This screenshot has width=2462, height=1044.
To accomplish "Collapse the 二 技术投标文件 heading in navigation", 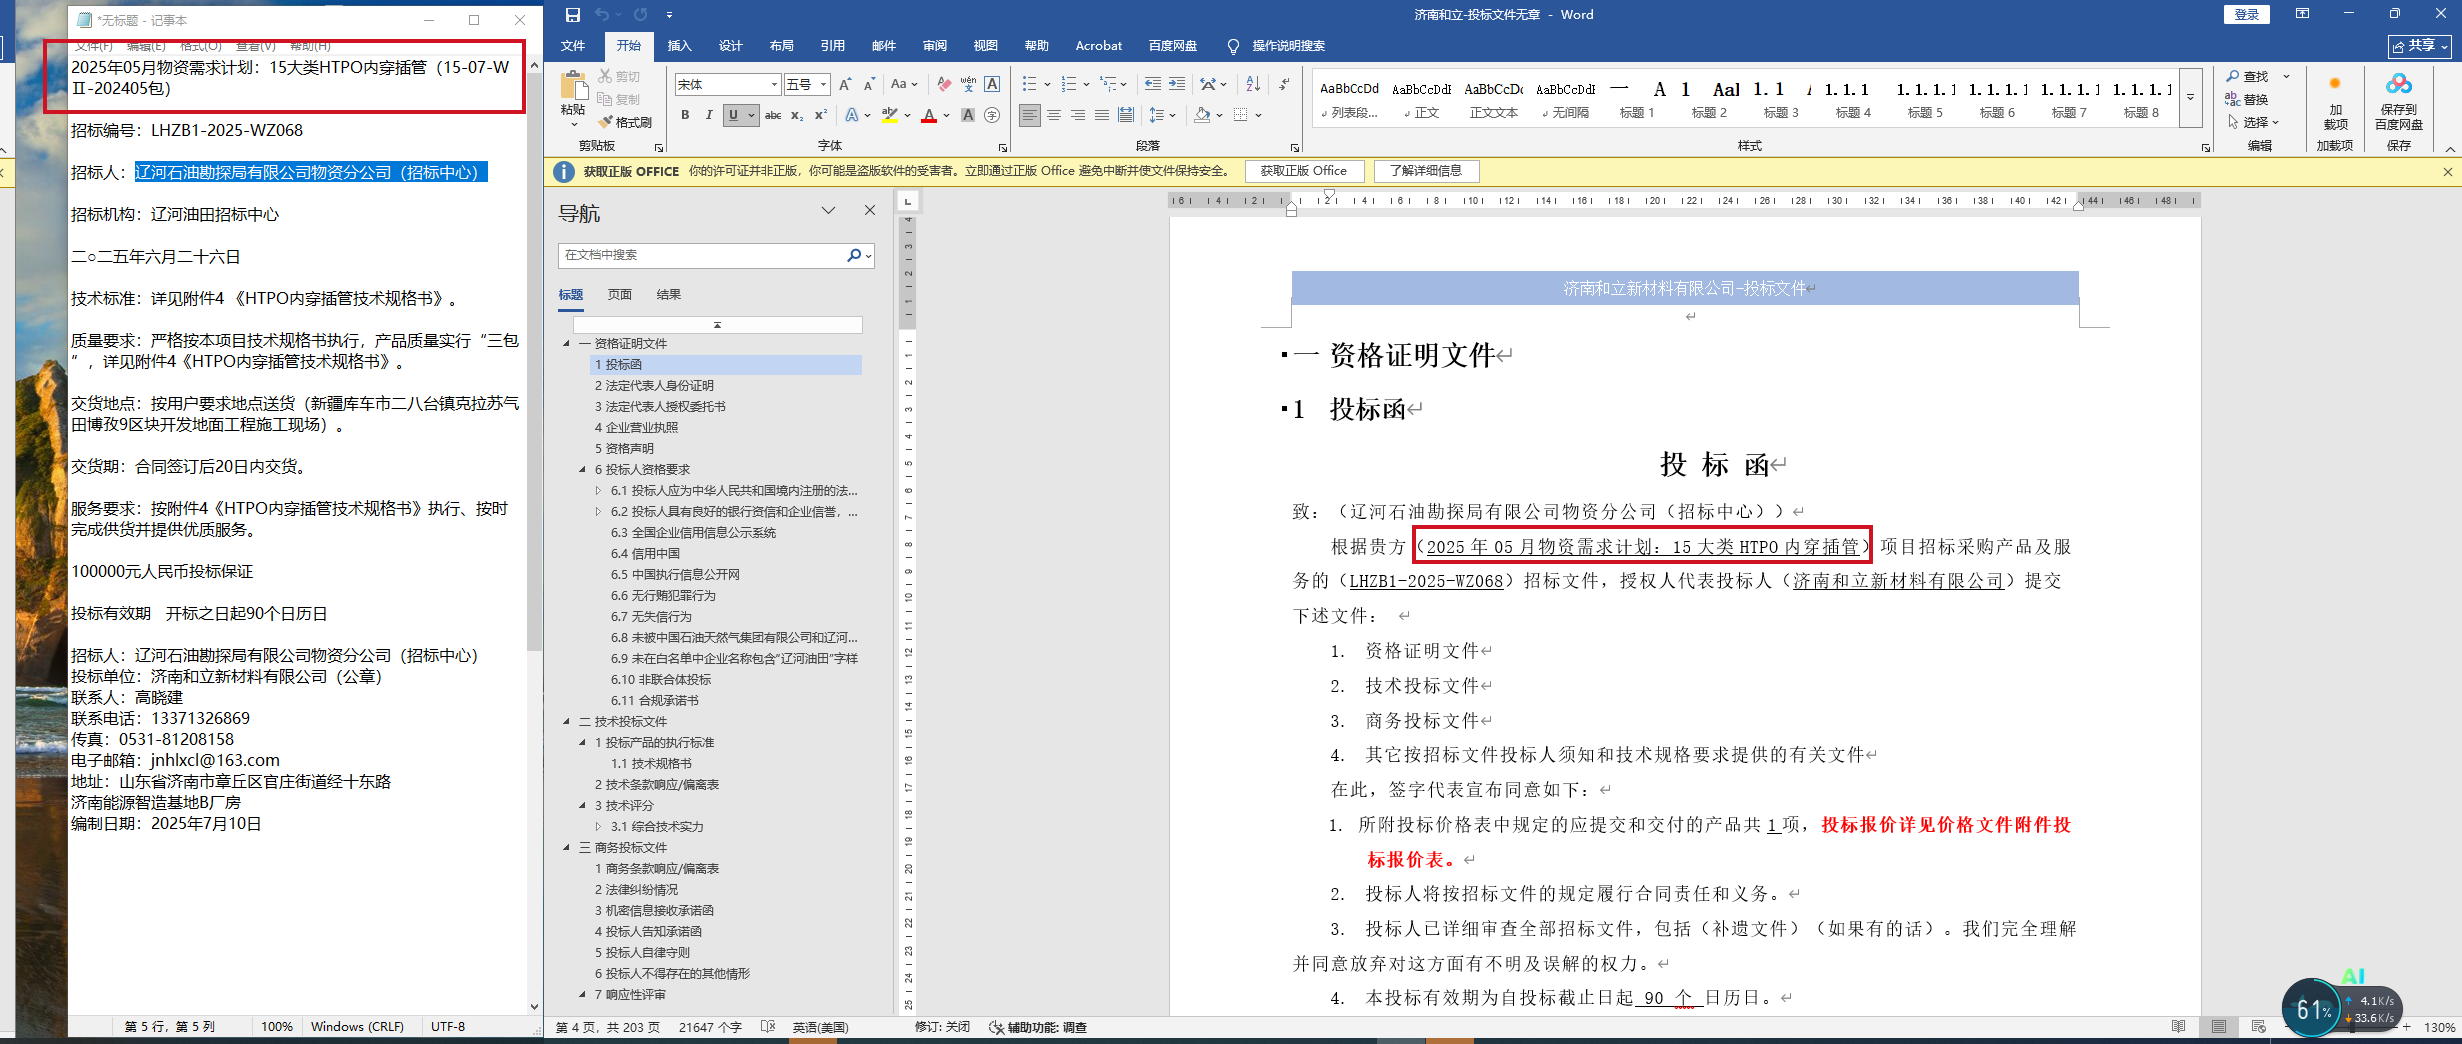I will [x=567, y=722].
